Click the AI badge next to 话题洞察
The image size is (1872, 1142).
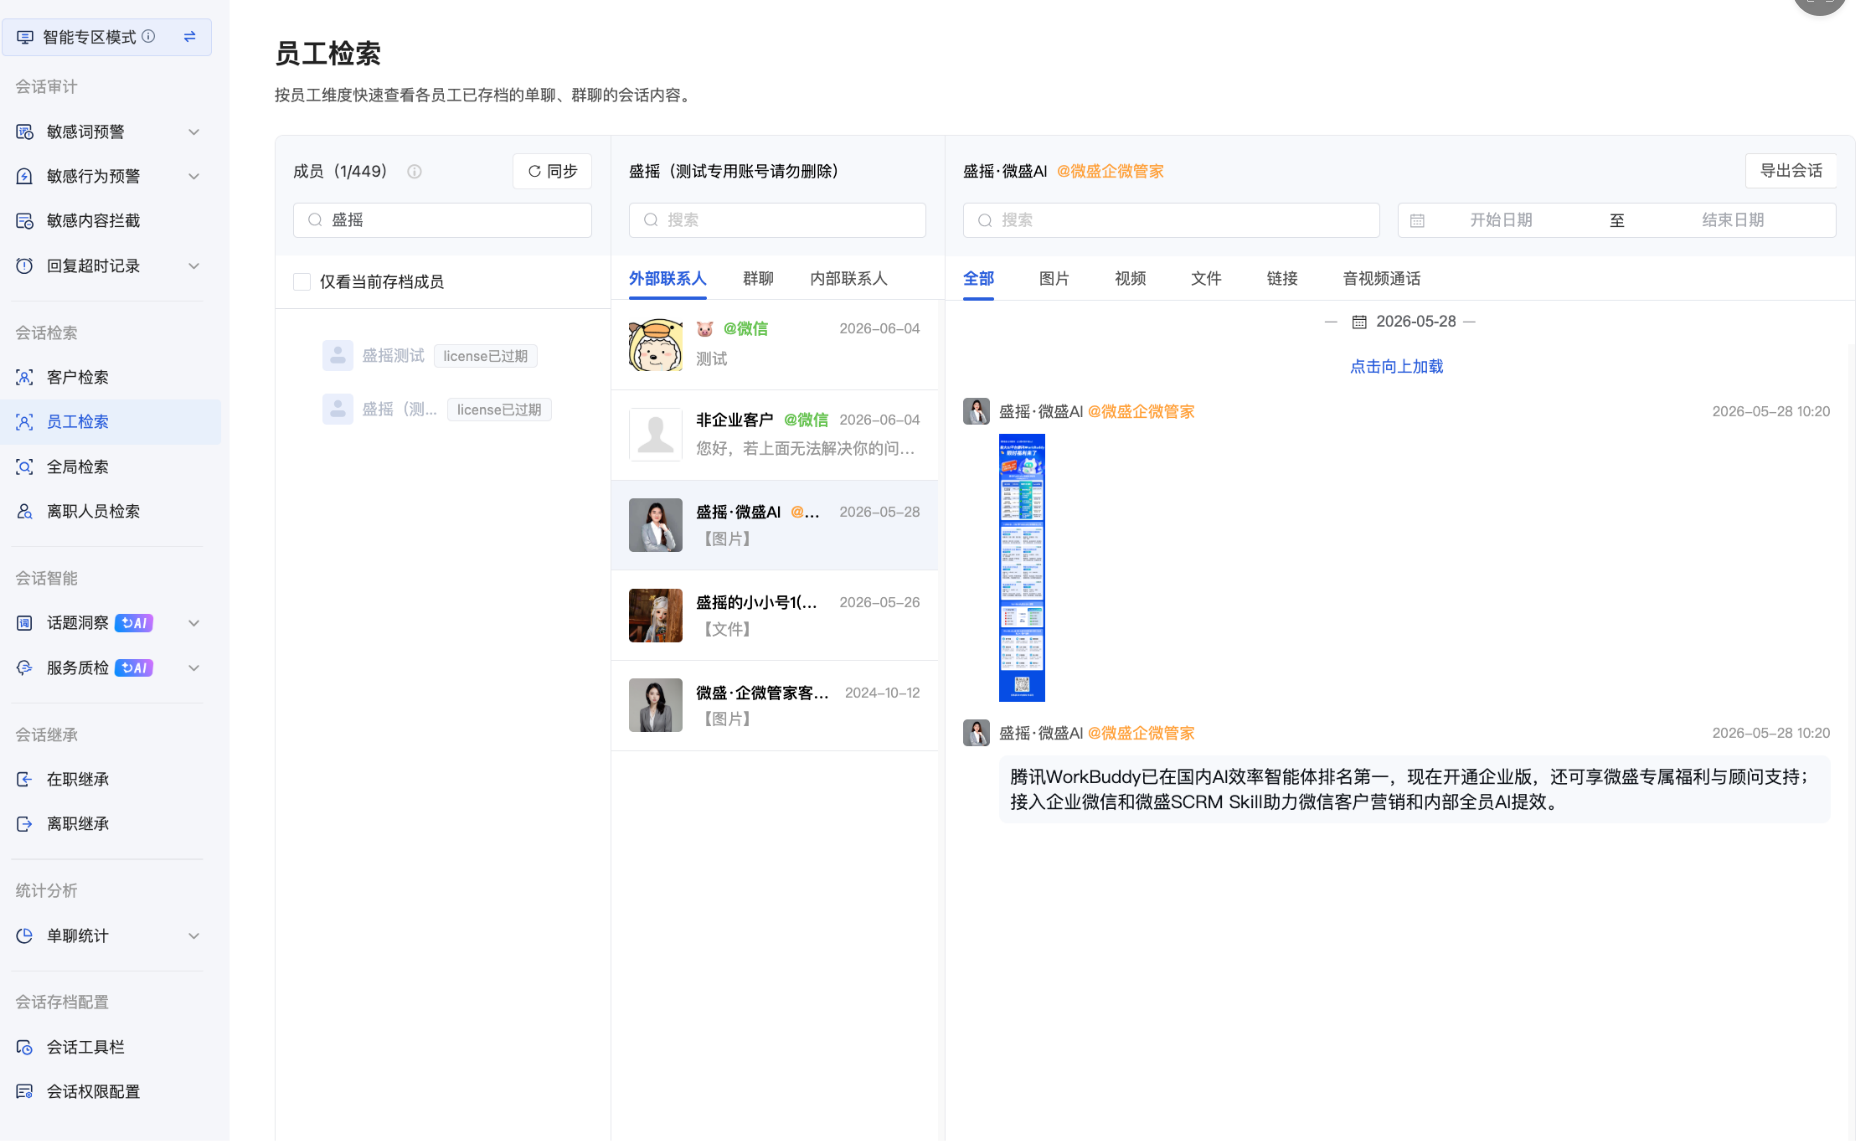[x=134, y=623]
